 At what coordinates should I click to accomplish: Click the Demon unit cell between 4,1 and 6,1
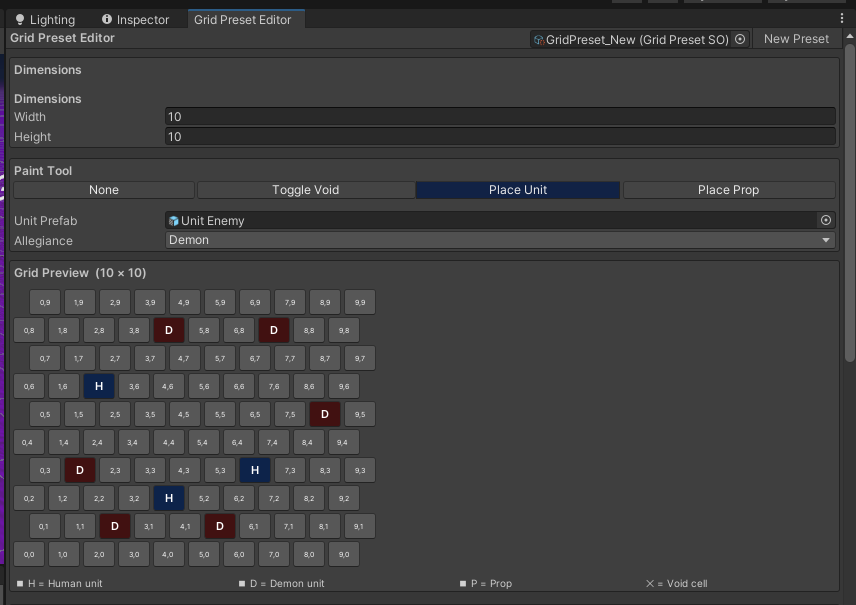click(220, 526)
